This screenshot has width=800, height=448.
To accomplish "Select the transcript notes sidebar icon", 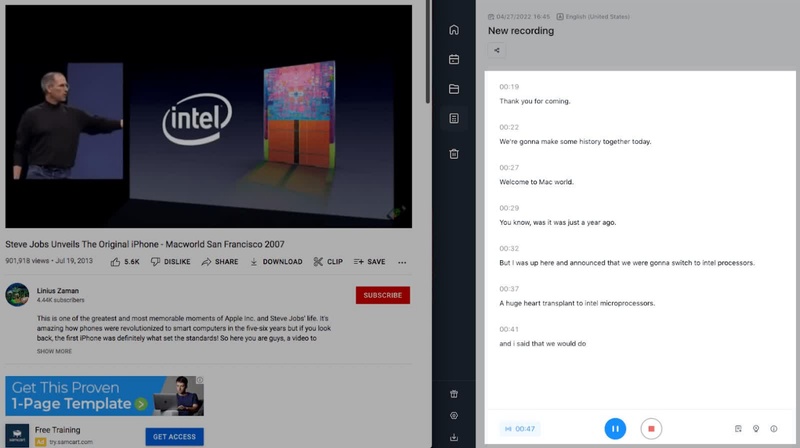I will tap(454, 119).
